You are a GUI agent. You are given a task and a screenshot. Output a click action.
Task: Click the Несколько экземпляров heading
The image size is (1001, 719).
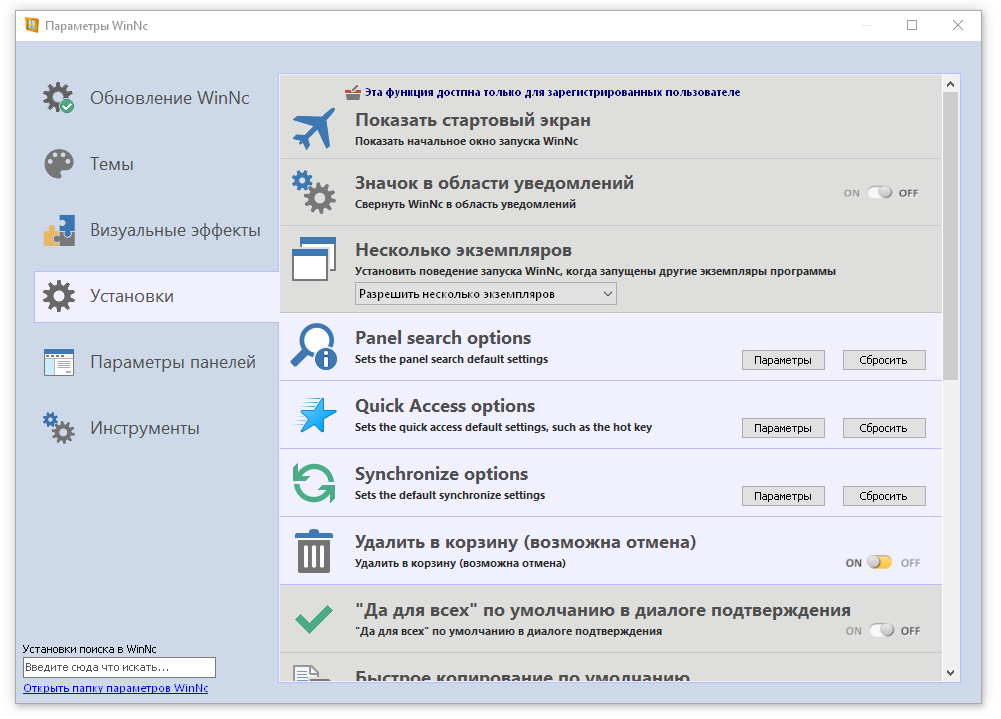[x=463, y=250]
